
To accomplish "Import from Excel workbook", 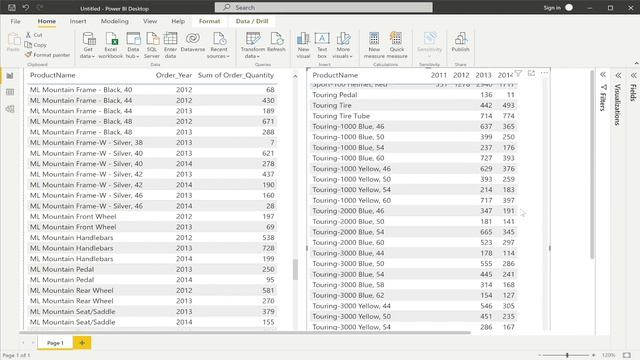I will (111, 45).
